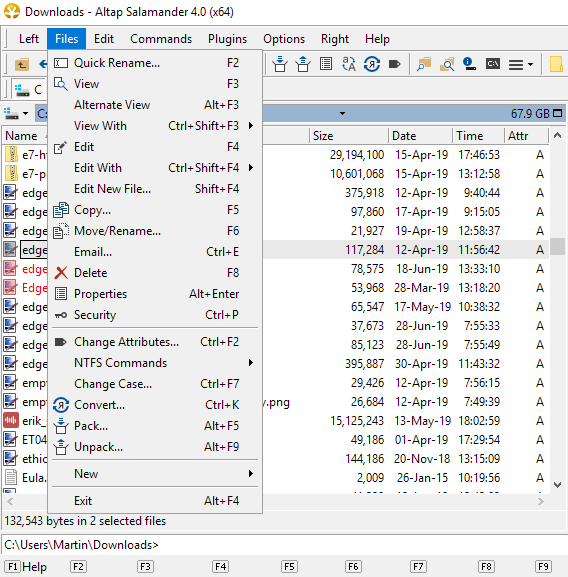Open the change drive dropdown arrow

click(25, 113)
